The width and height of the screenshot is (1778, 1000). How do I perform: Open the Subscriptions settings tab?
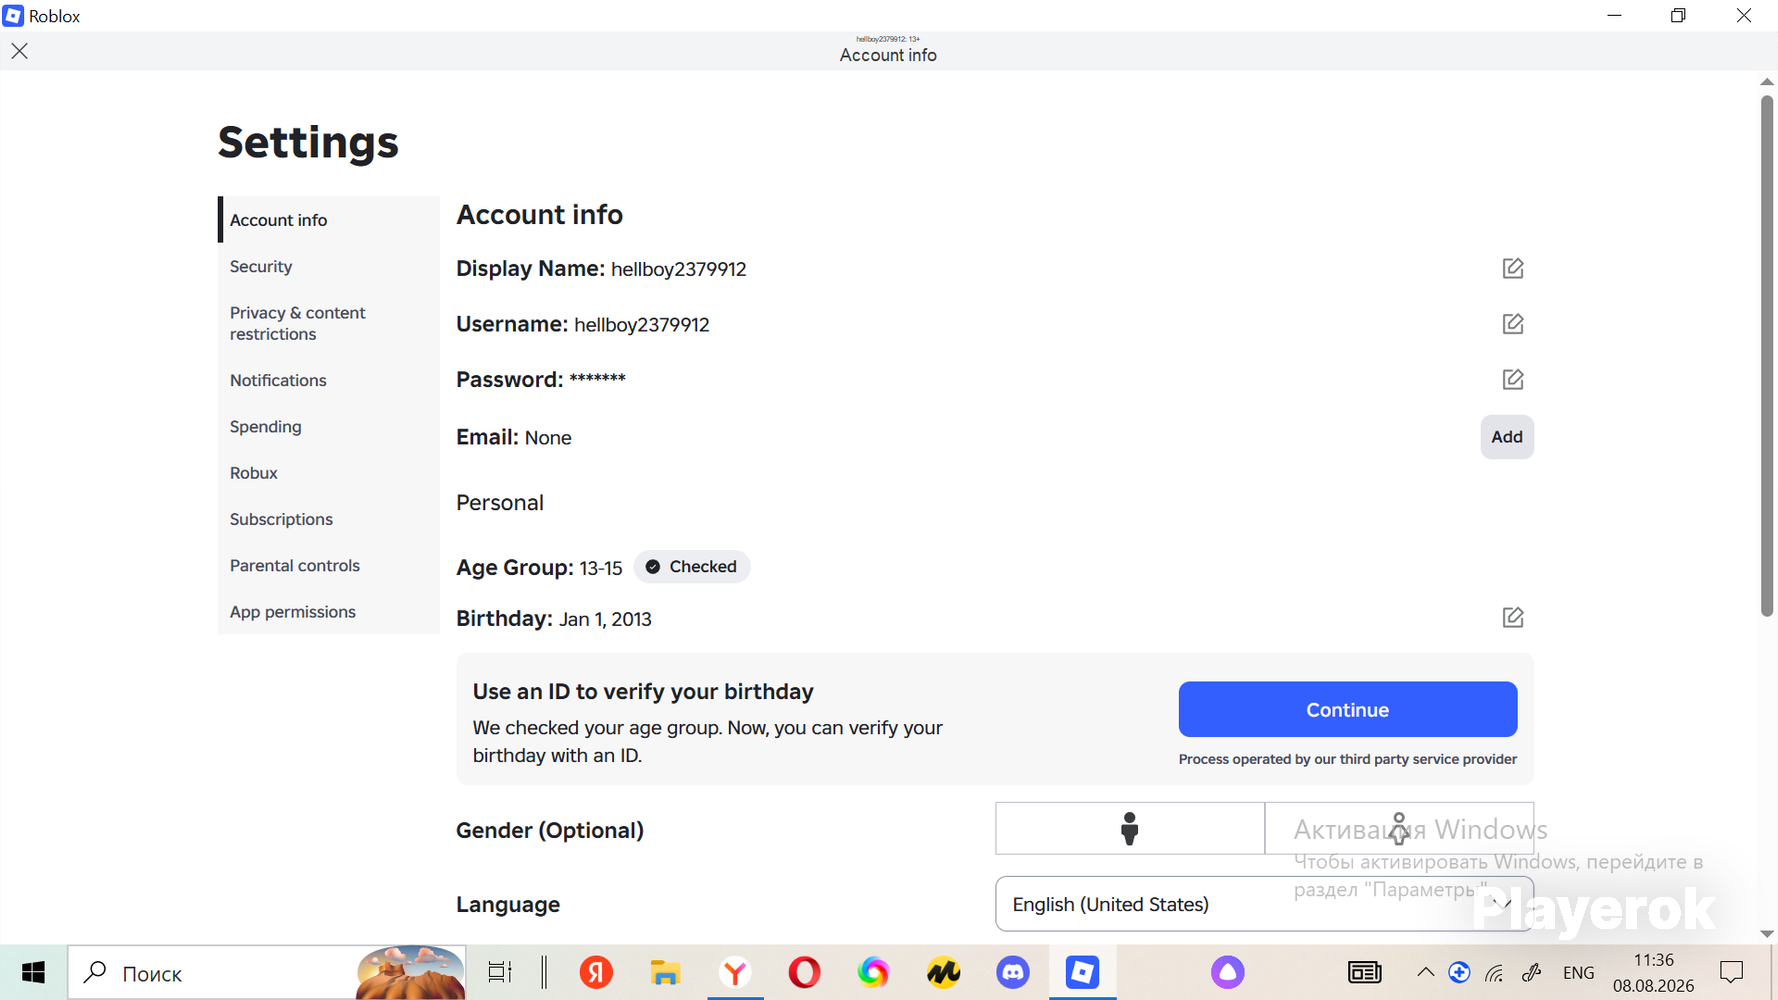click(x=329, y=519)
